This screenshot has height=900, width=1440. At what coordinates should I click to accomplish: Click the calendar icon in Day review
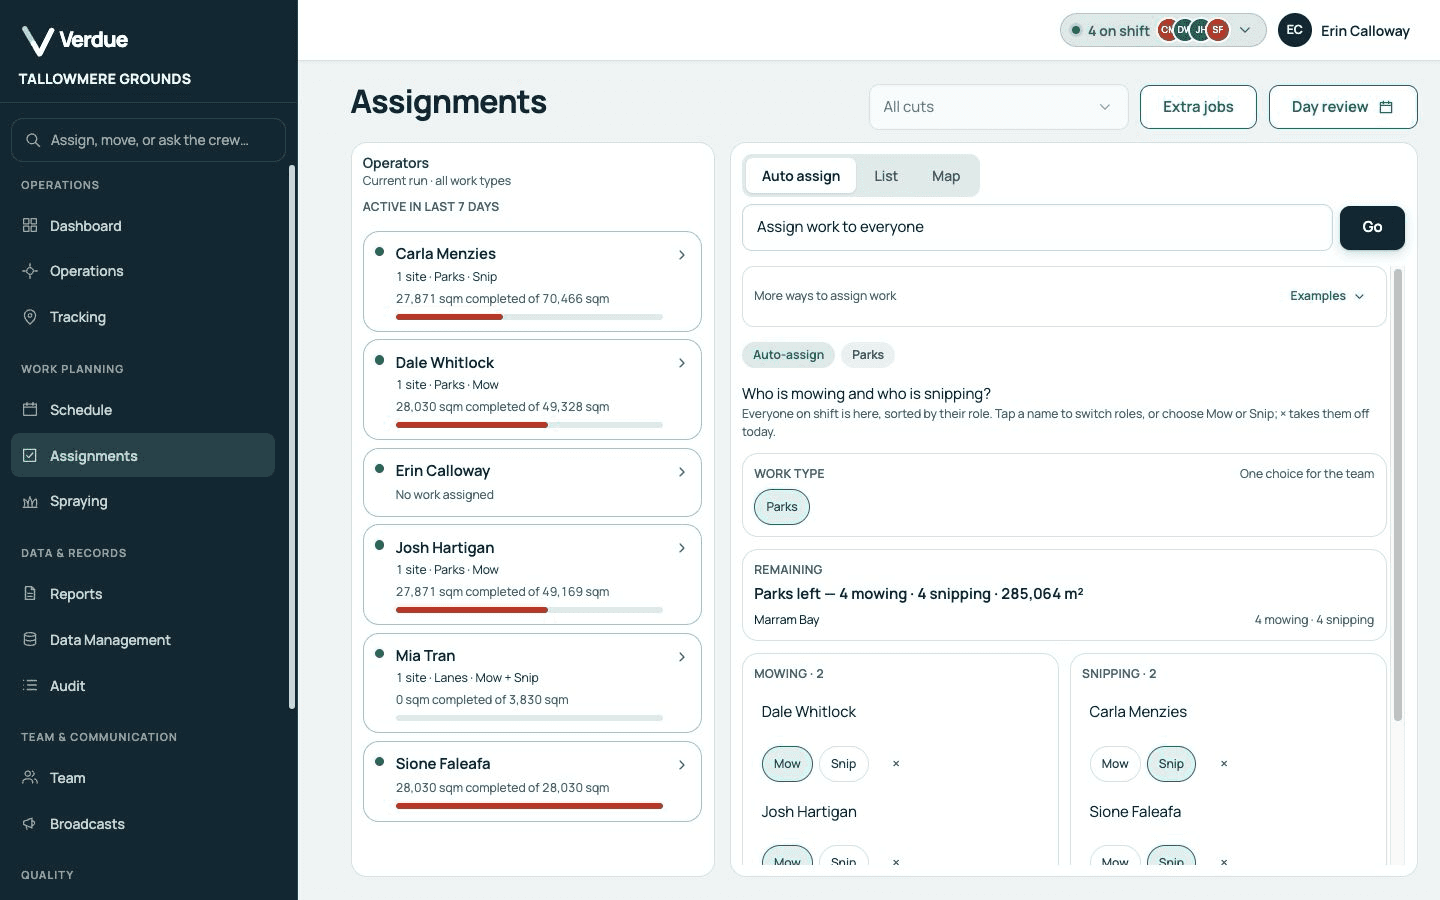1386,107
